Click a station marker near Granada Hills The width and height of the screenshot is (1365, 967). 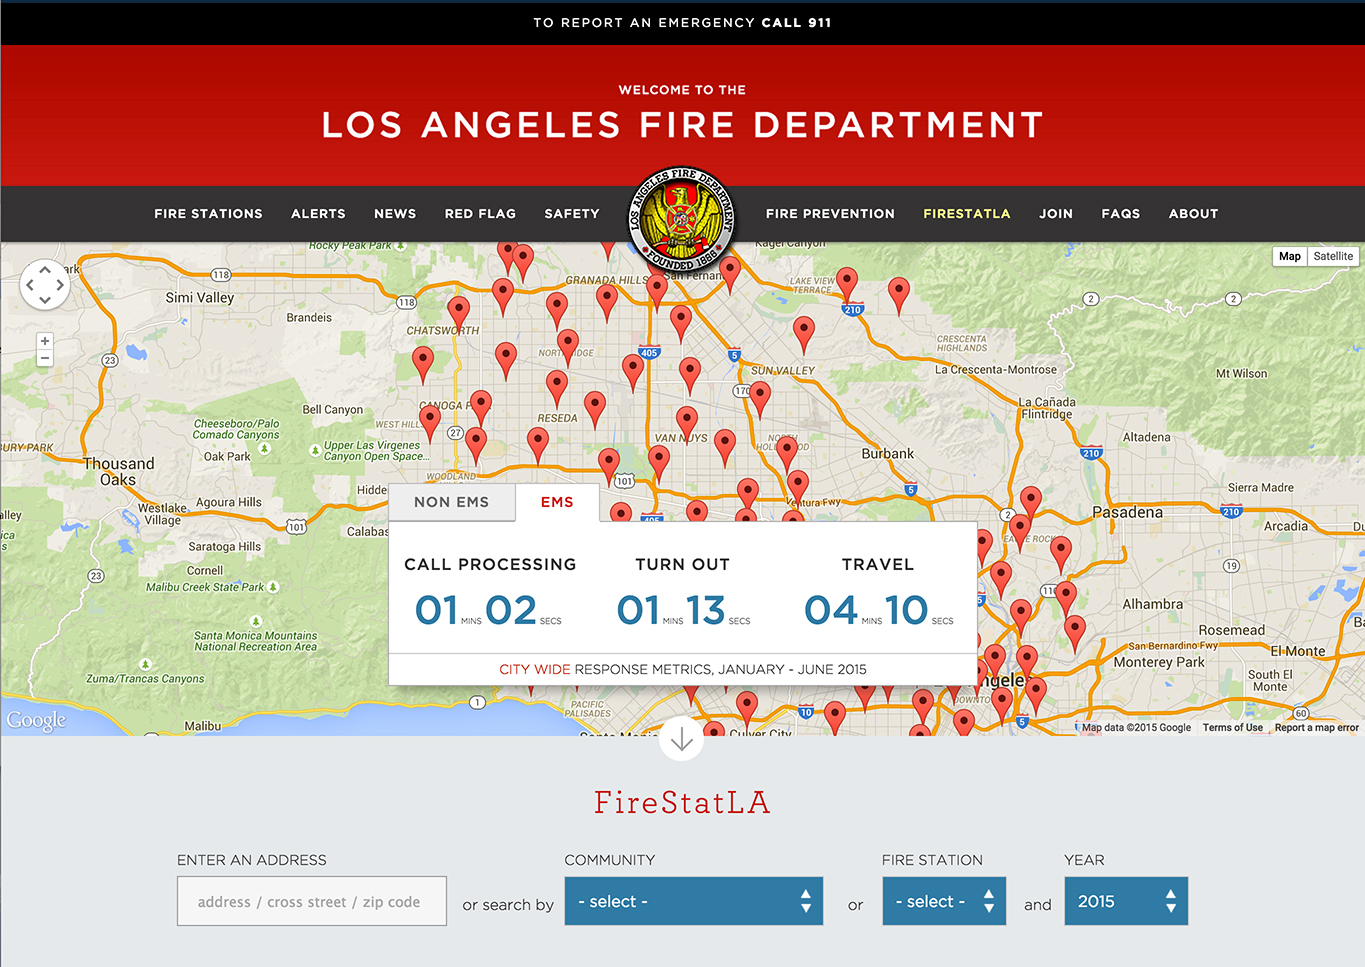609,296
